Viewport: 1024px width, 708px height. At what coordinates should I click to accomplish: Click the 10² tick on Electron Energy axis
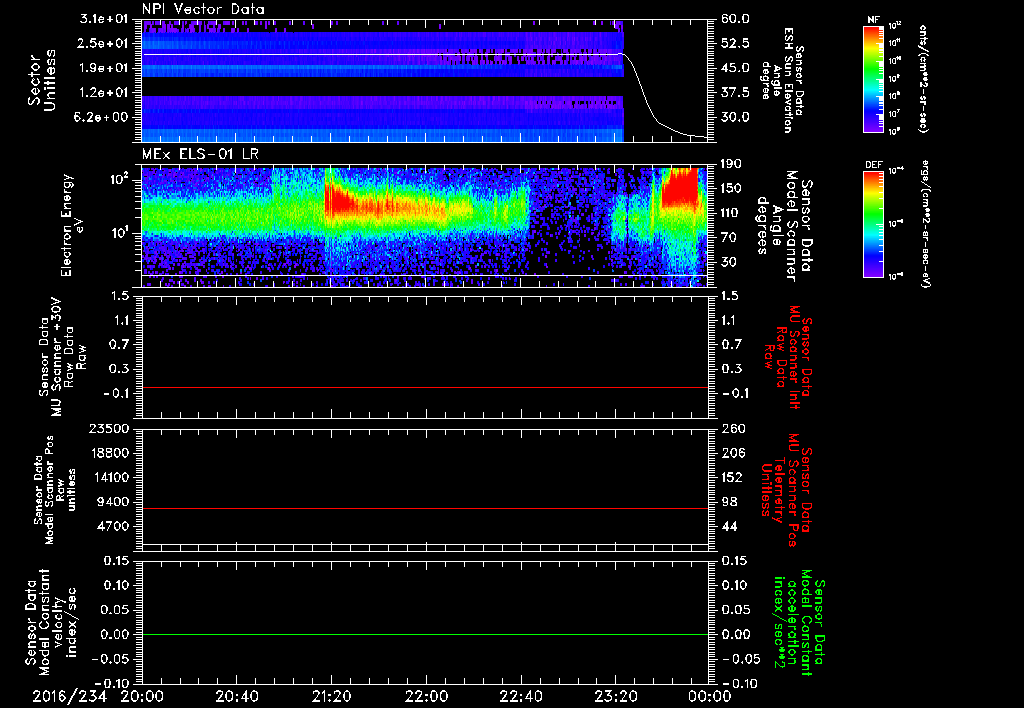[x=121, y=179]
